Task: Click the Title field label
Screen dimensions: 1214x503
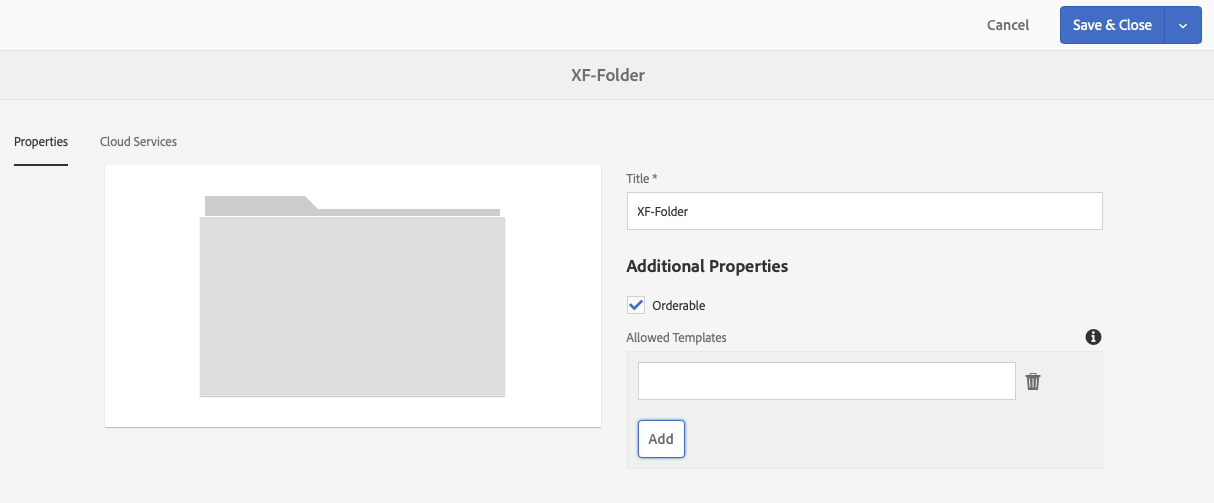Action: pos(641,178)
